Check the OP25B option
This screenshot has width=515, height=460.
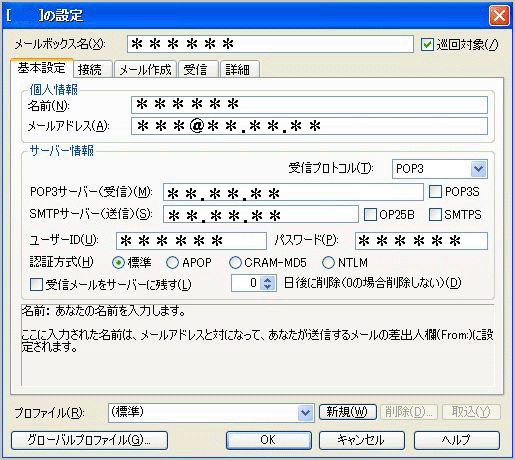(370, 215)
